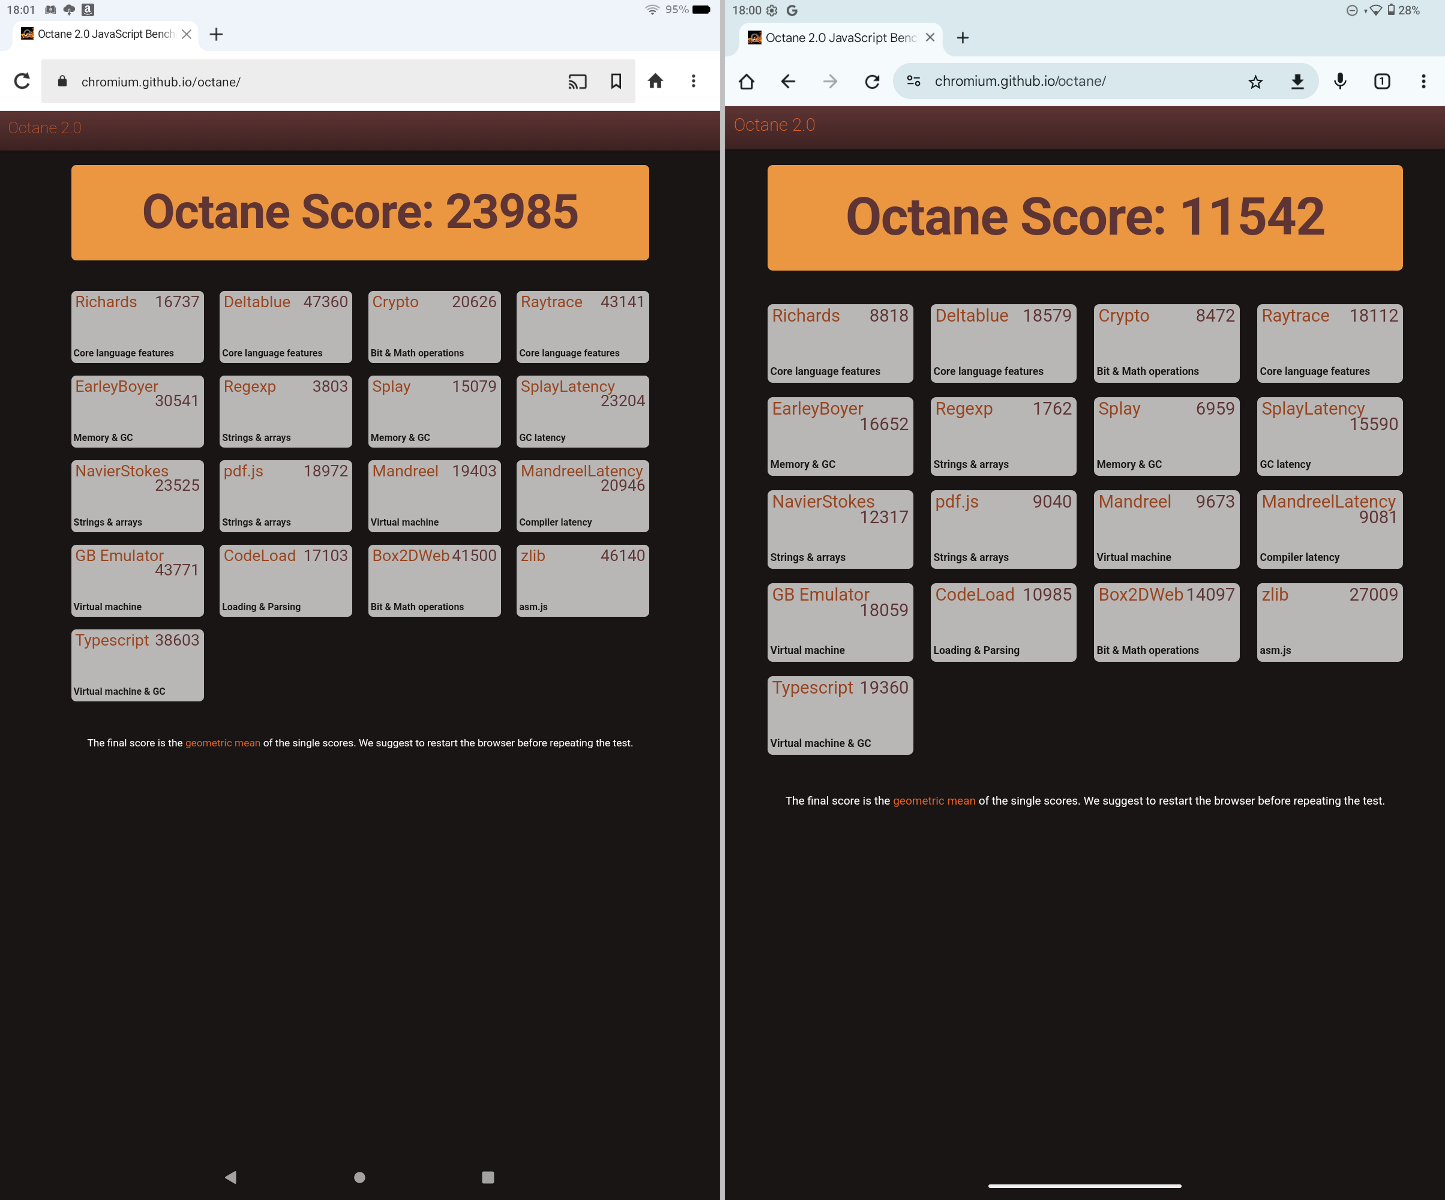Viewport: 1445px width, 1200px height.
Task: Click MandreelLatency 9081 result tile
Action: click(1330, 529)
